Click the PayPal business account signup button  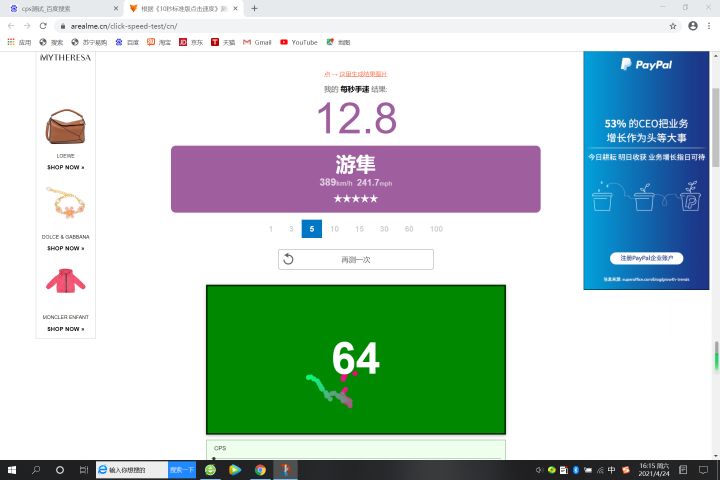click(646, 258)
